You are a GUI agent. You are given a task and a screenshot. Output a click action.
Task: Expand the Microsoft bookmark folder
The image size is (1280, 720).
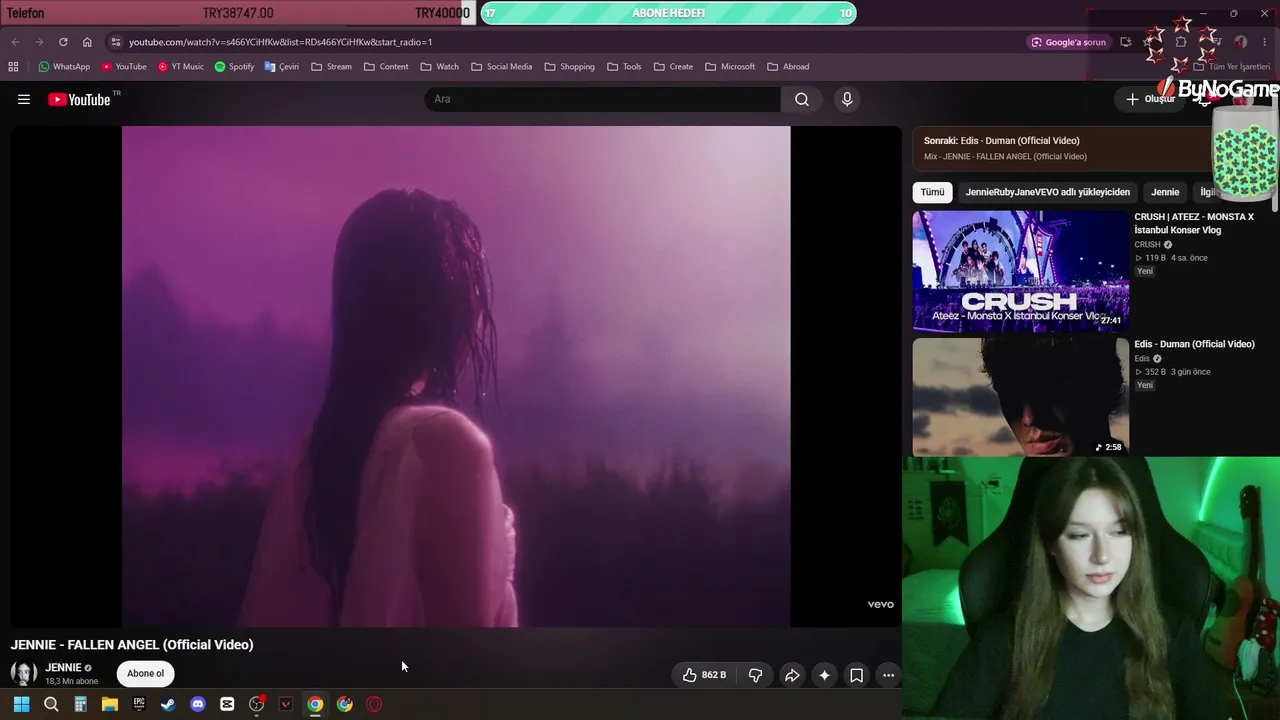click(731, 67)
